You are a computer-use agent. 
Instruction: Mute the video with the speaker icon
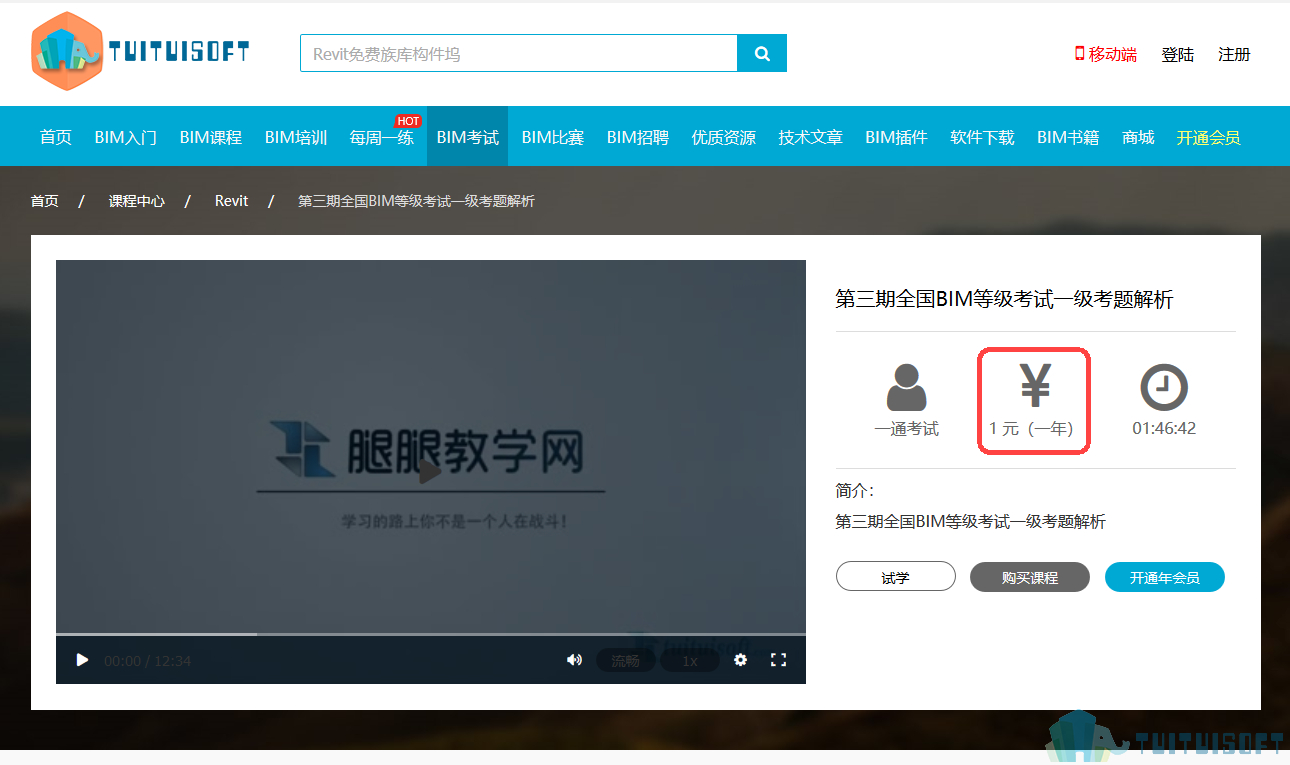[x=574, y=660]
